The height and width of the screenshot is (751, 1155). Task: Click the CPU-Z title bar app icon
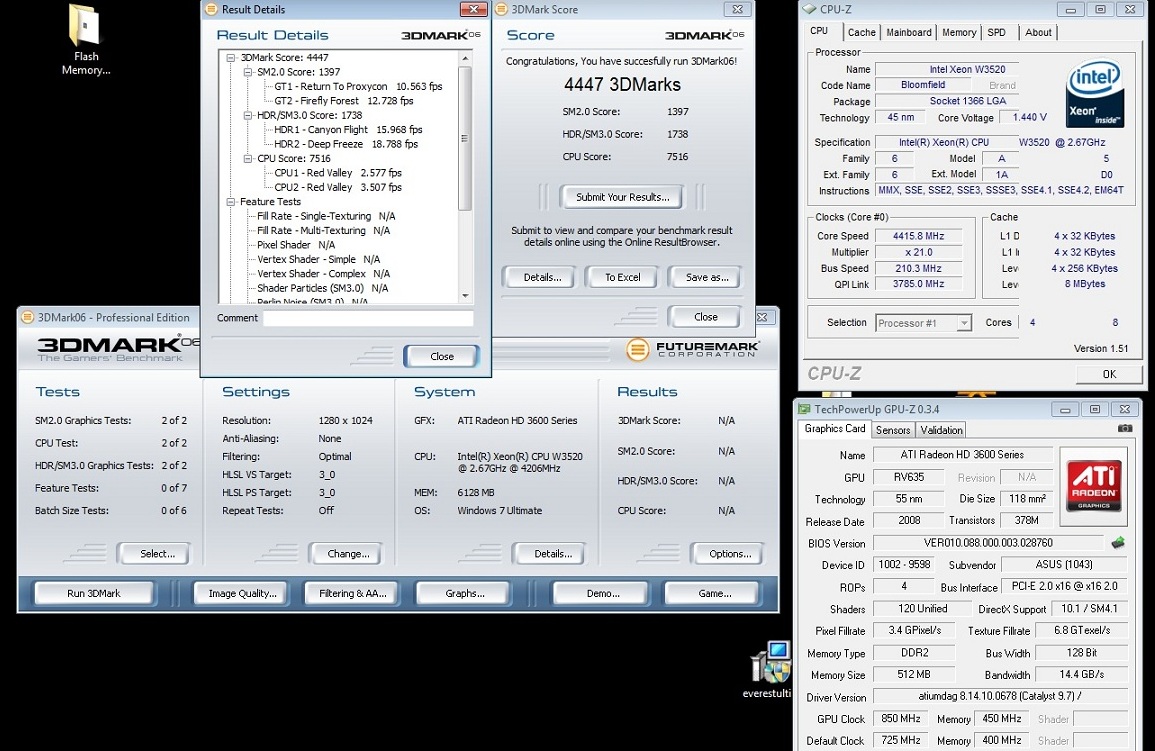[810, 10]
